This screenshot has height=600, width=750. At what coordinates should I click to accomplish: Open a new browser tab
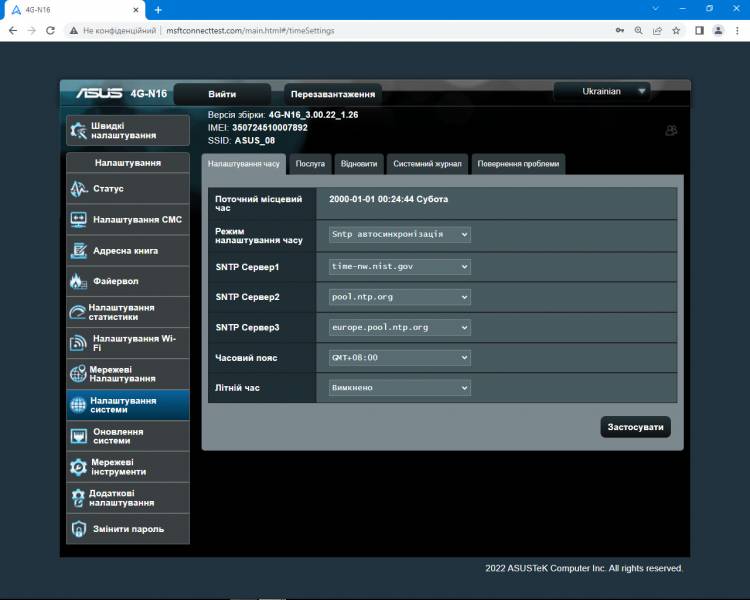158,10
